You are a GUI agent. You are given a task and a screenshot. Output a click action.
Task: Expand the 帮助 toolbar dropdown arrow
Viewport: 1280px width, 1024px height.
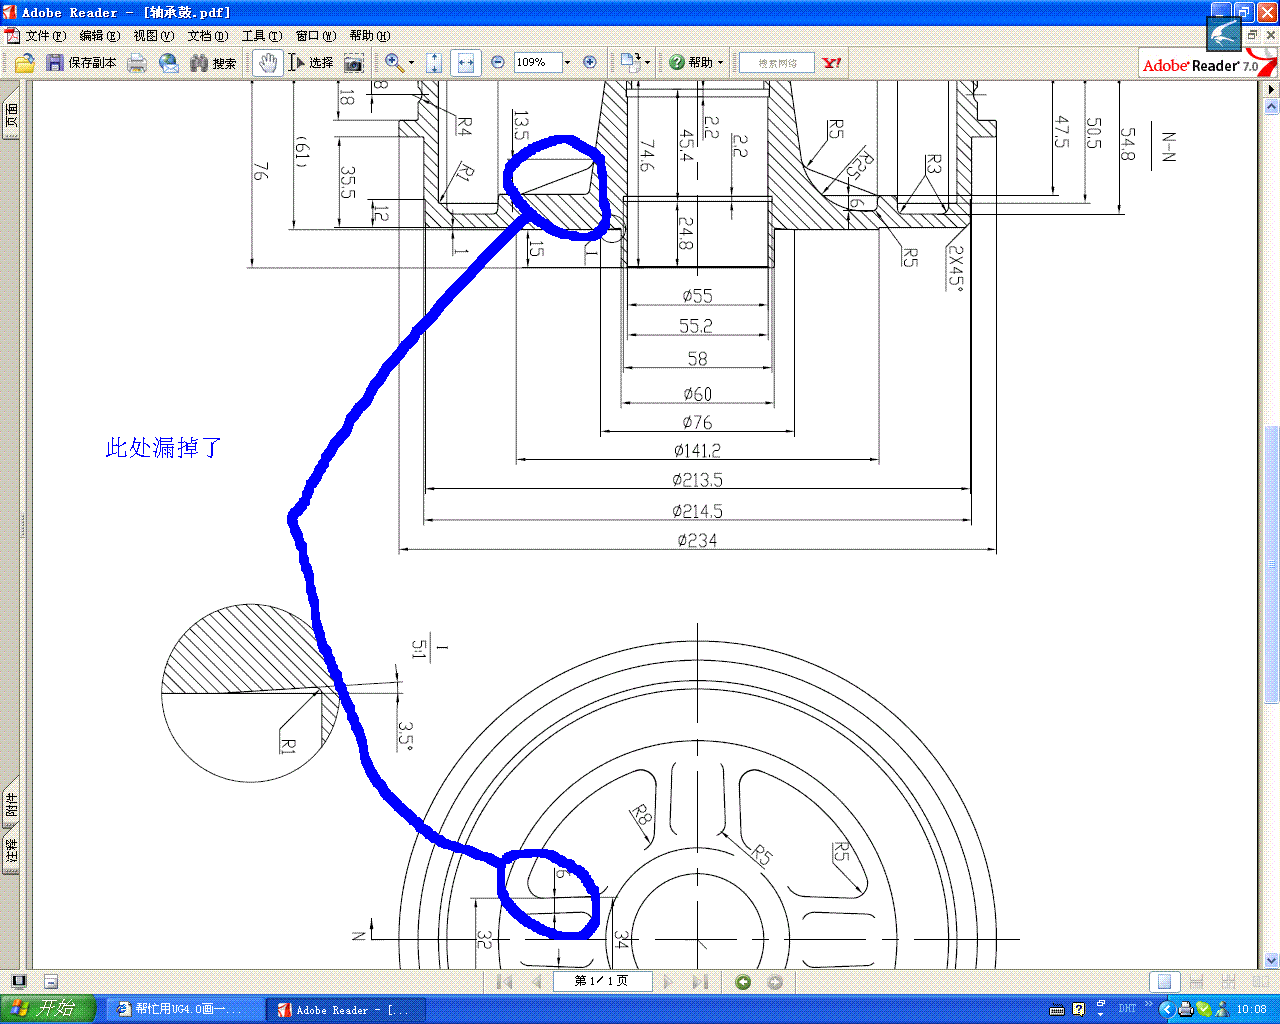tap(720, 63)
